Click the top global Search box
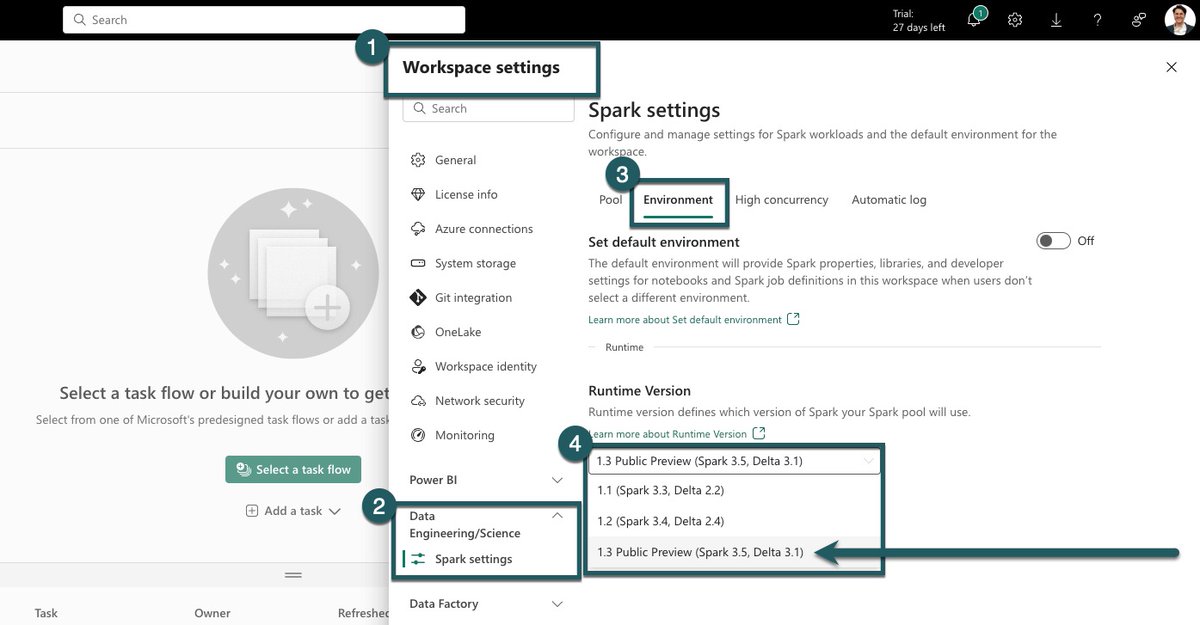Viewport: 1200px width, 625px height. [264, 20]
